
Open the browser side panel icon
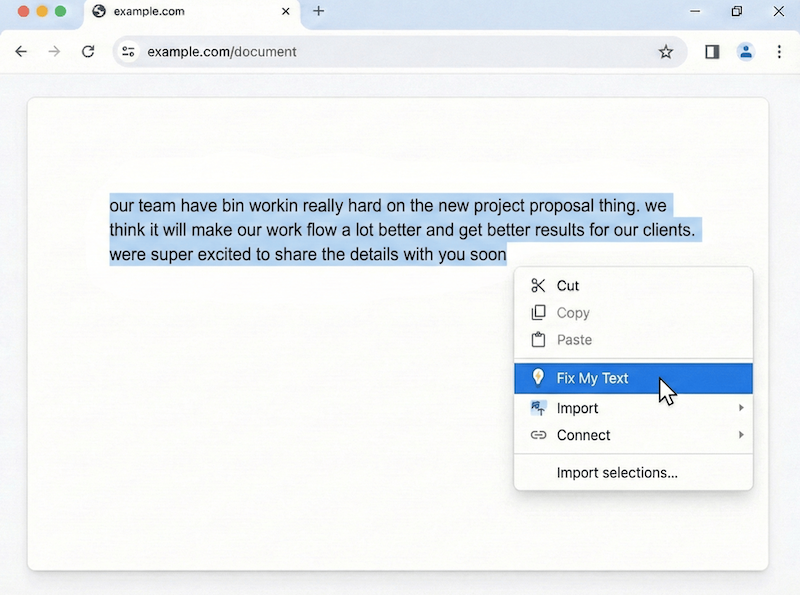click(711, 51)
